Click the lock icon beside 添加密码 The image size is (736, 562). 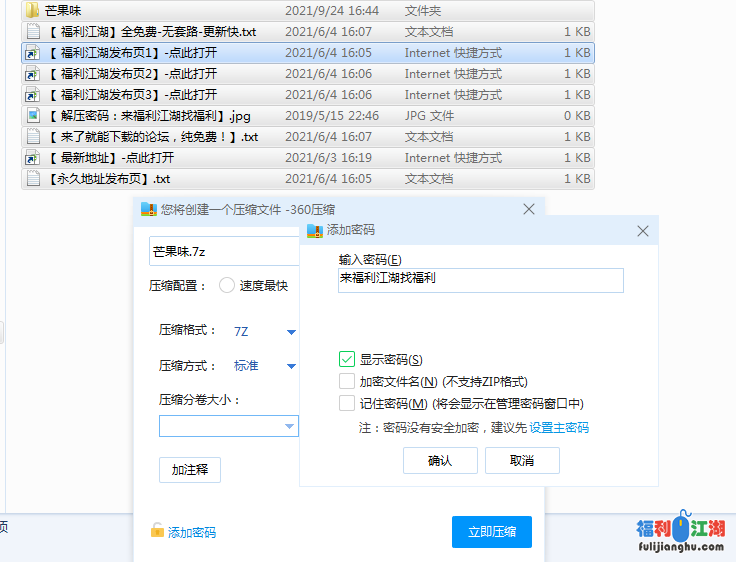(x=157, y=532)
